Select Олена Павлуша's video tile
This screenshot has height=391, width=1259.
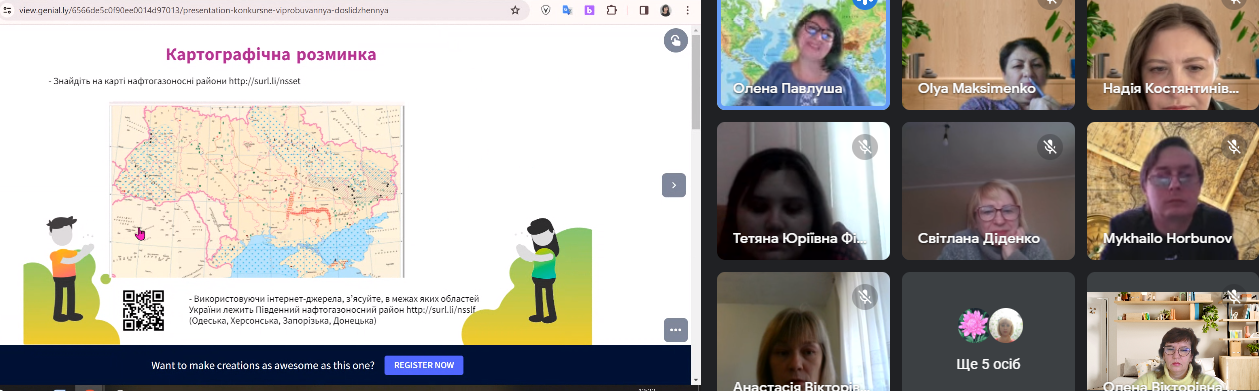point(803,54)
